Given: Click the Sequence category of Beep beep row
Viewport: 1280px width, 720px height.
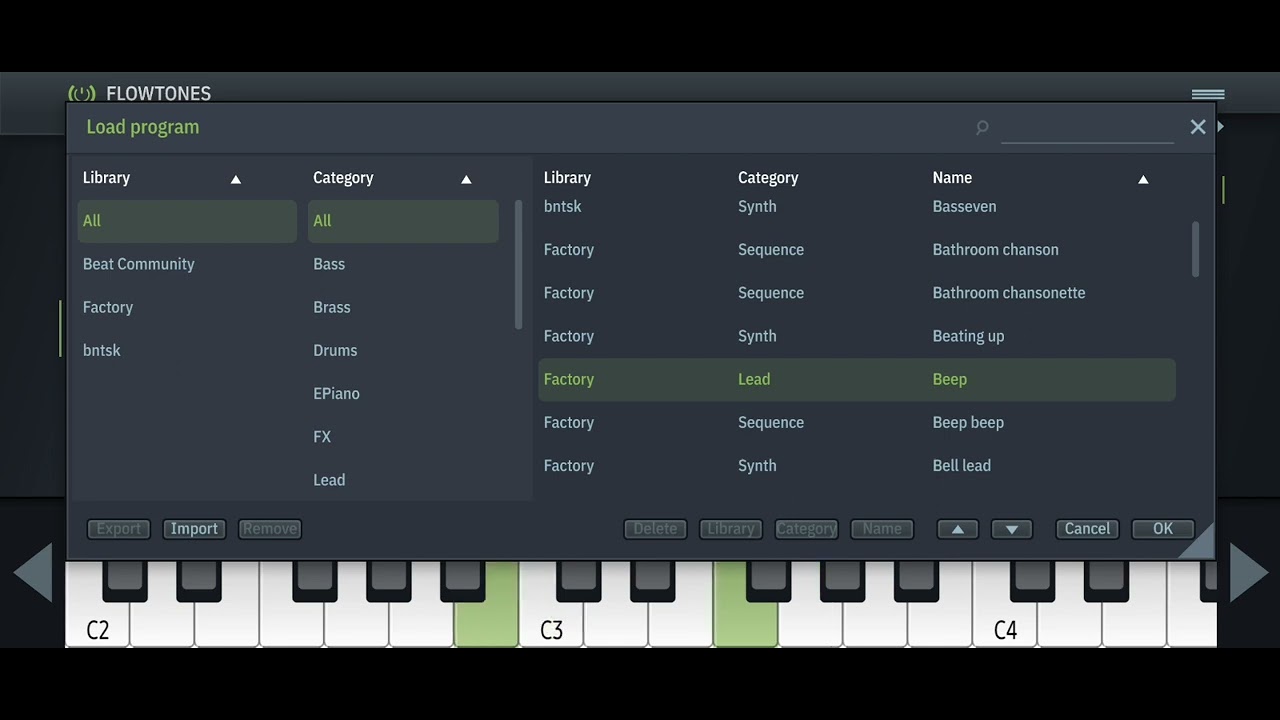Looking at the screenshot, I should (771, 423).
